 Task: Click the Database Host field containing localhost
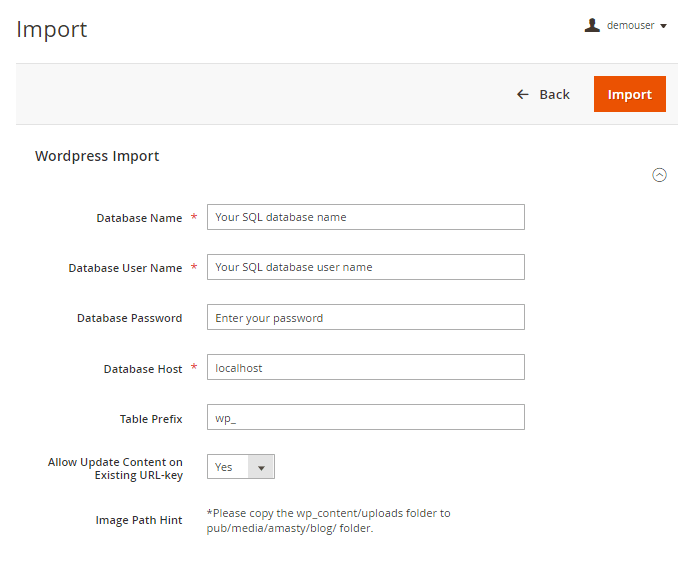pyautogui.click(x=365, y=368)
